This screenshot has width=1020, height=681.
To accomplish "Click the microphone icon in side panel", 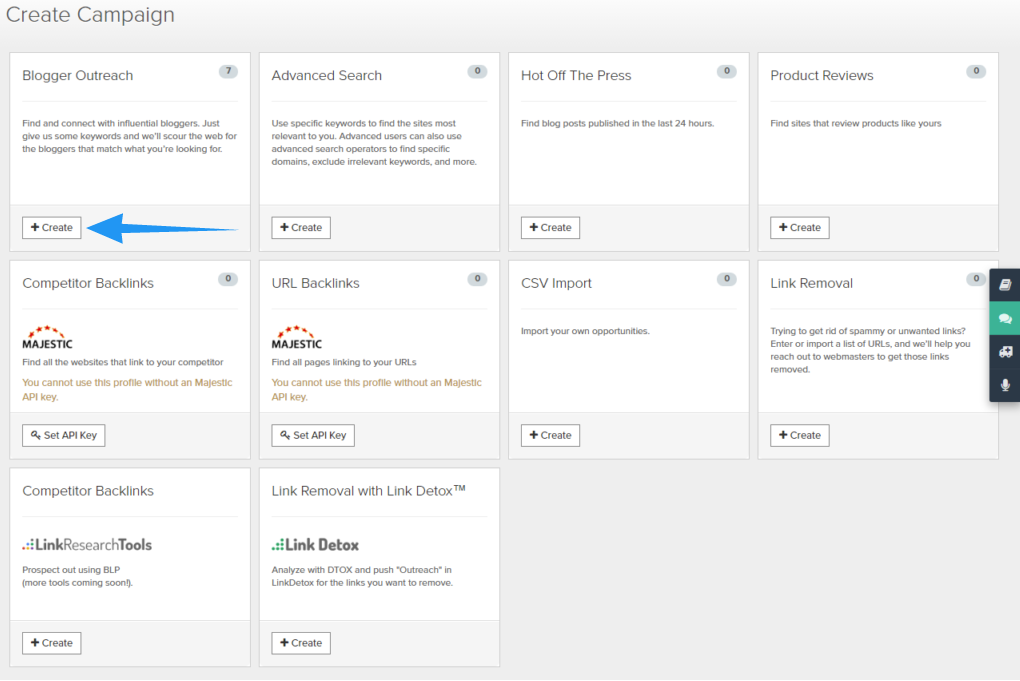I will pos(1005,385).
